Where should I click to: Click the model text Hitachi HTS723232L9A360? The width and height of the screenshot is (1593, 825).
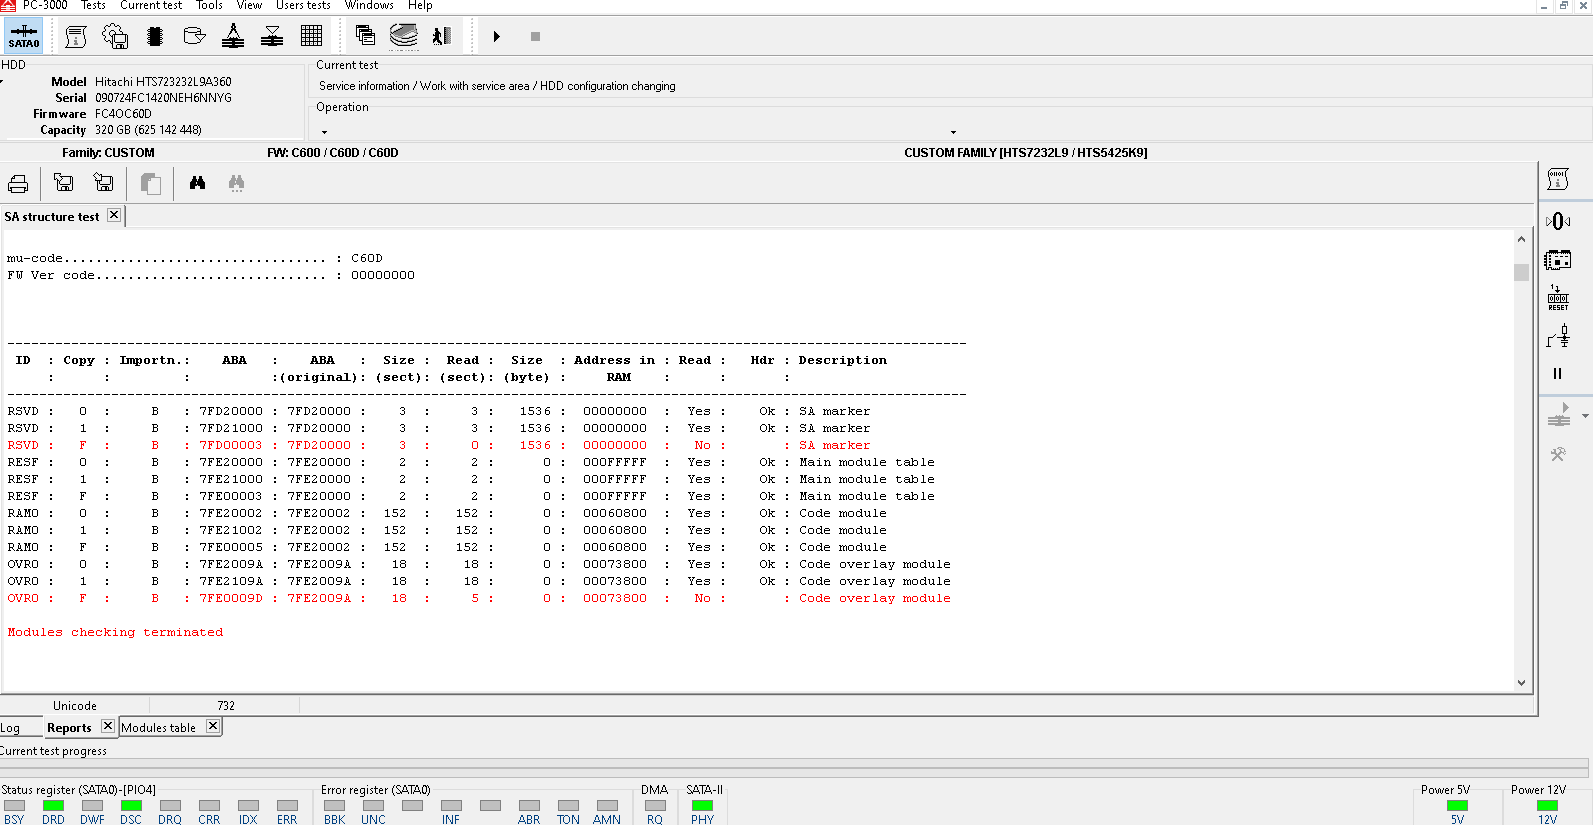click(163, 82)
